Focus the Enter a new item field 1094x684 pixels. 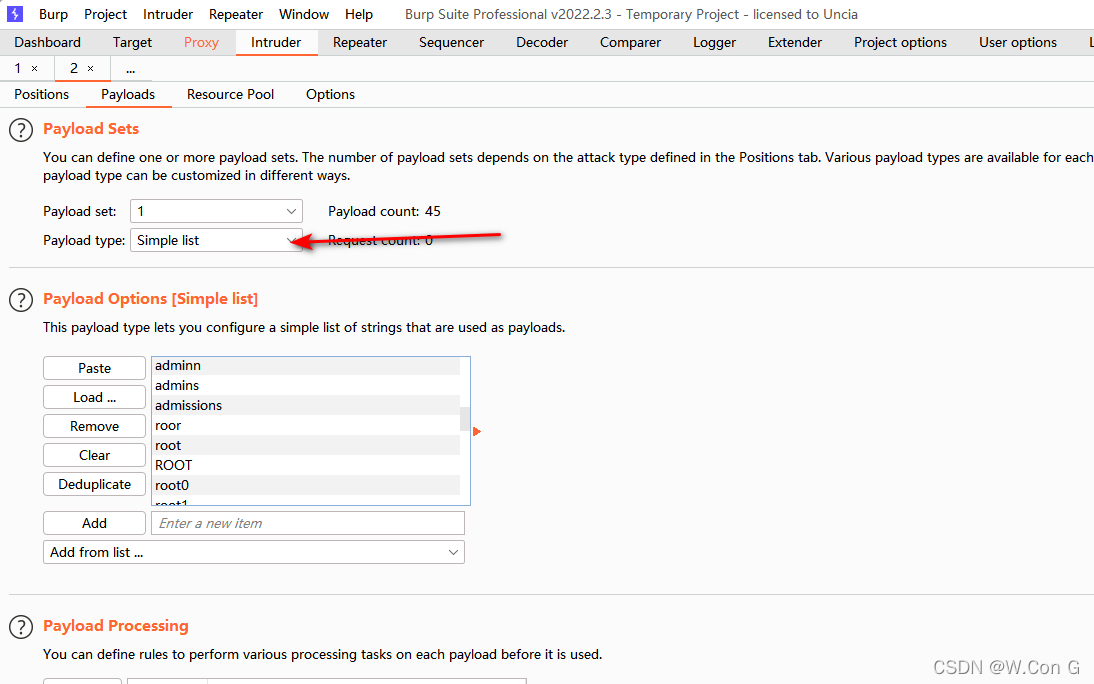308,523
